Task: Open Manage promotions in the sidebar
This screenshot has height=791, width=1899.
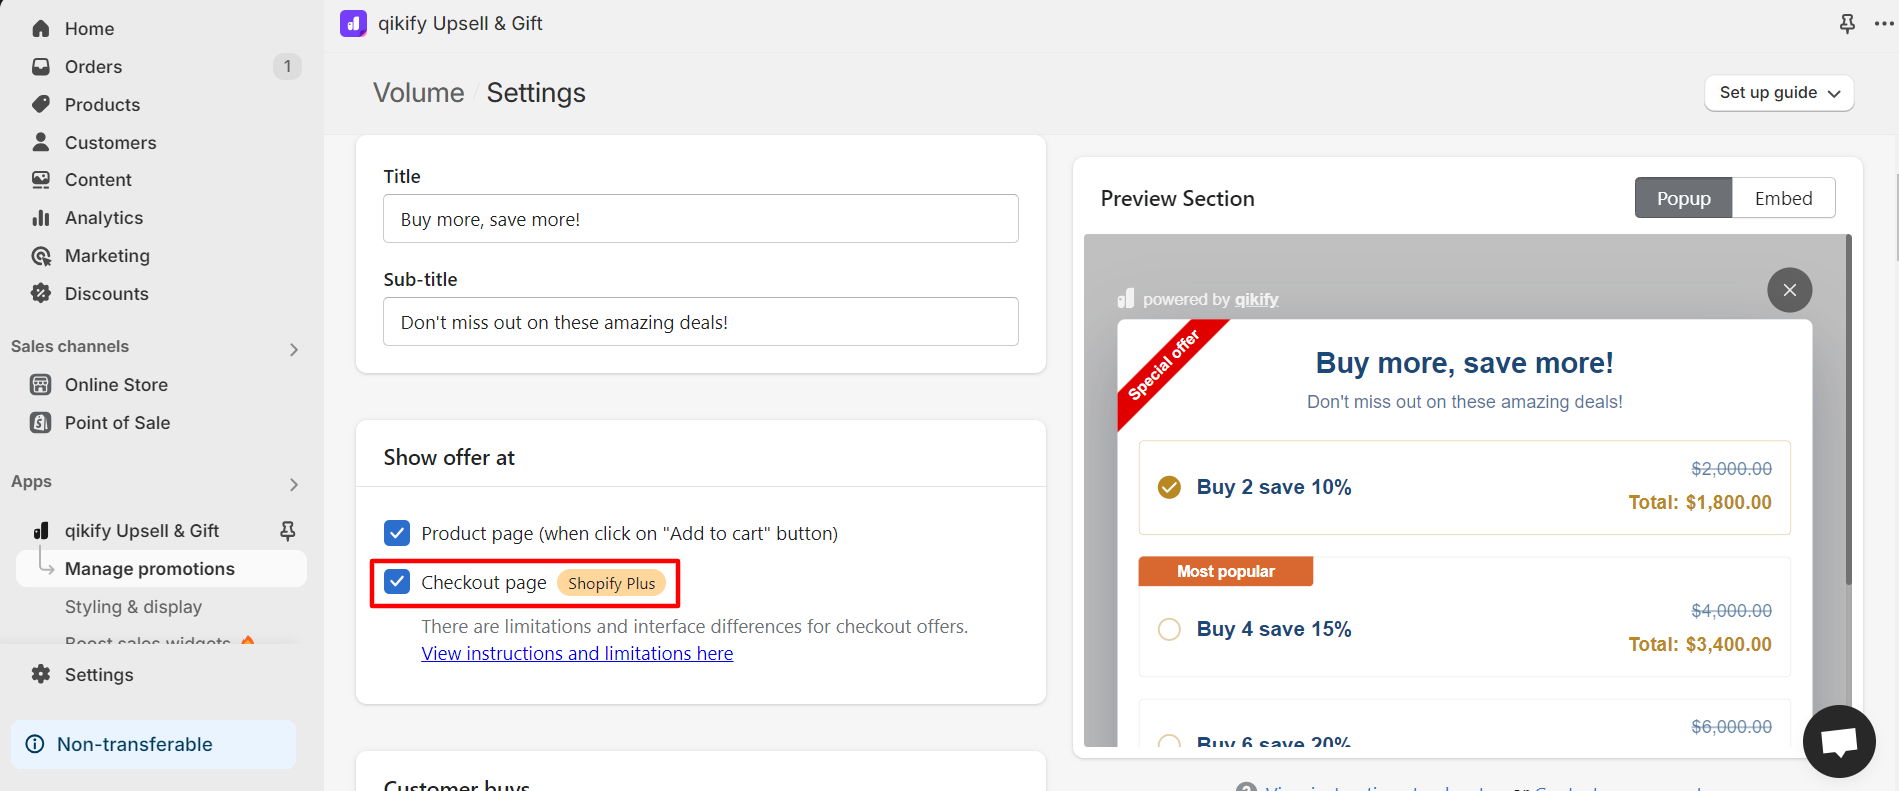Action: point(161,569)
